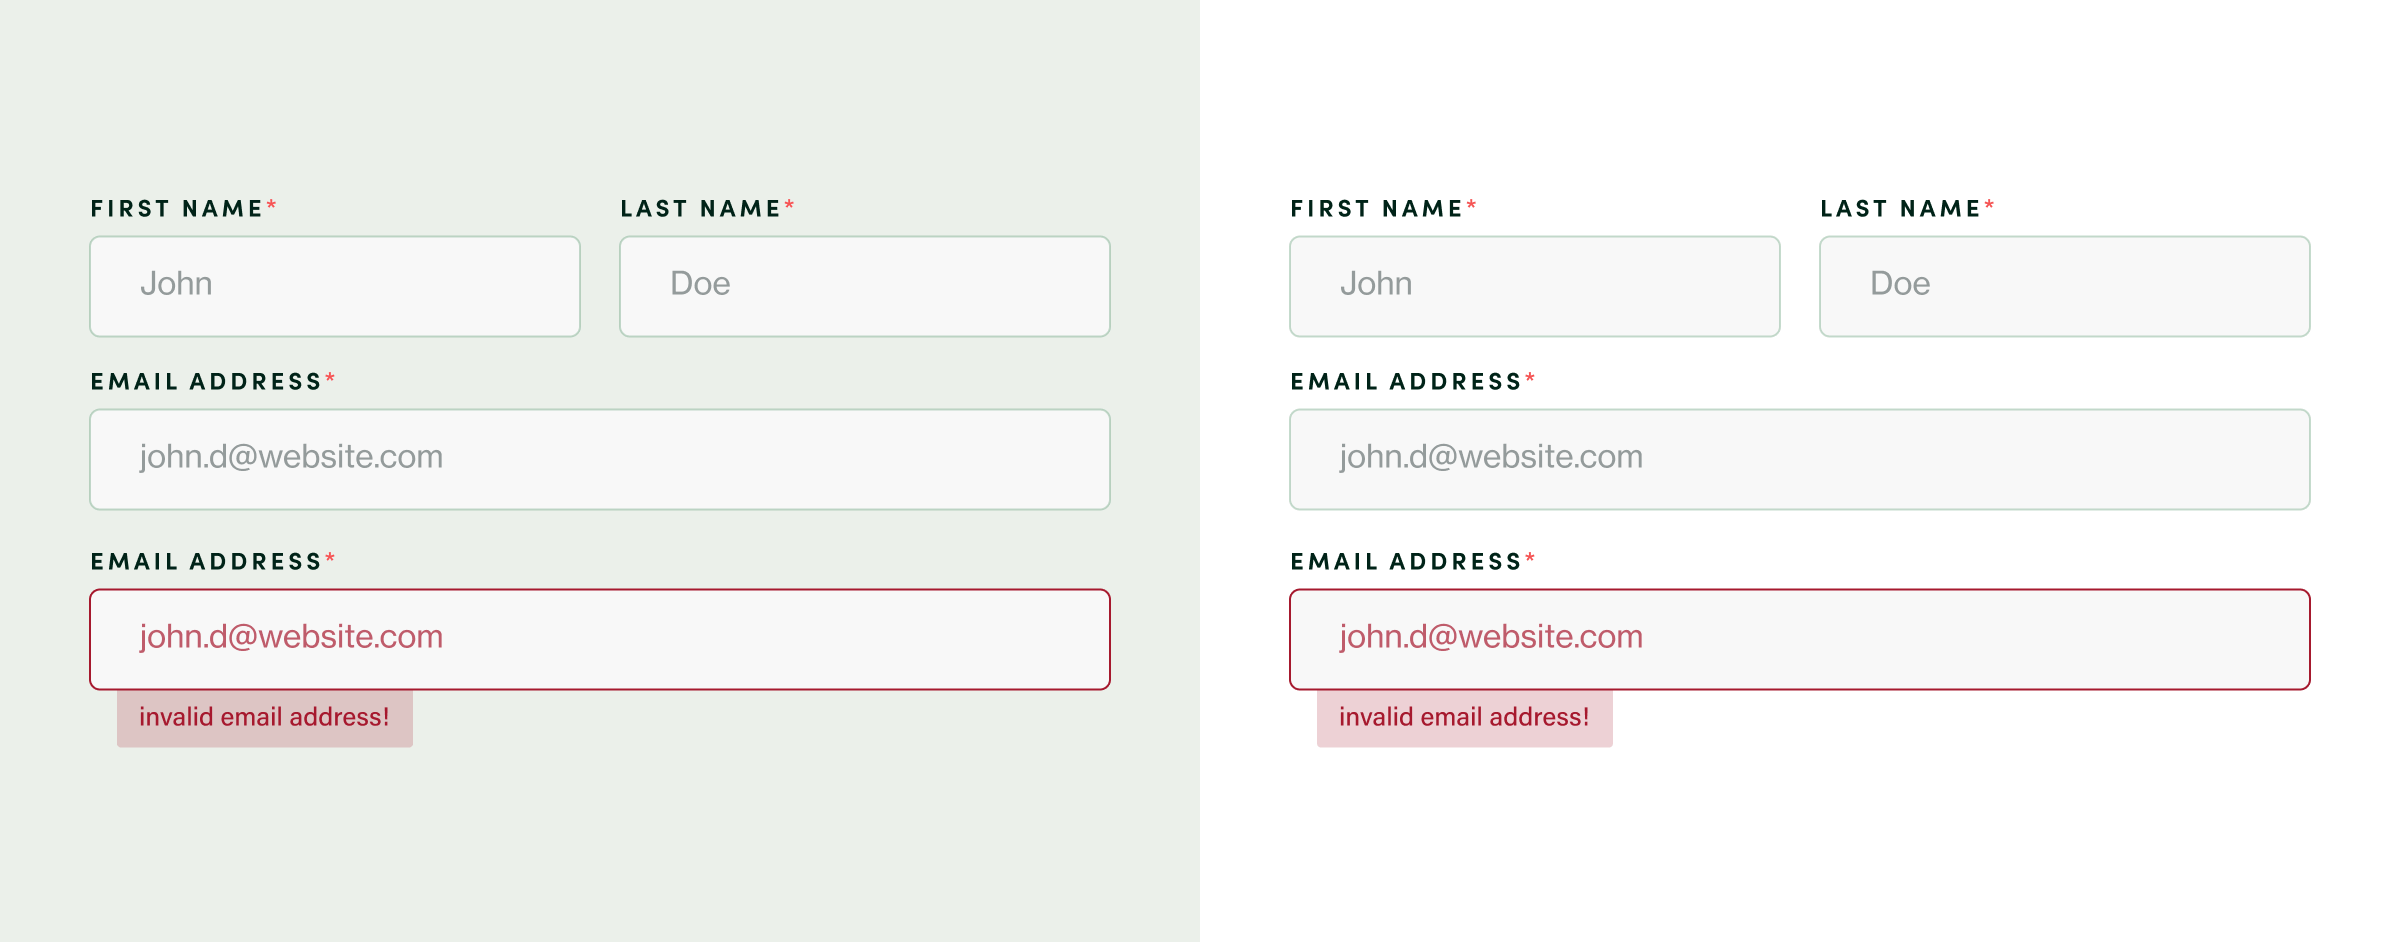Screen dimensions: 2400x942
Task: Click the FIRST NAME label on green panel
Action: pos(177,209)
